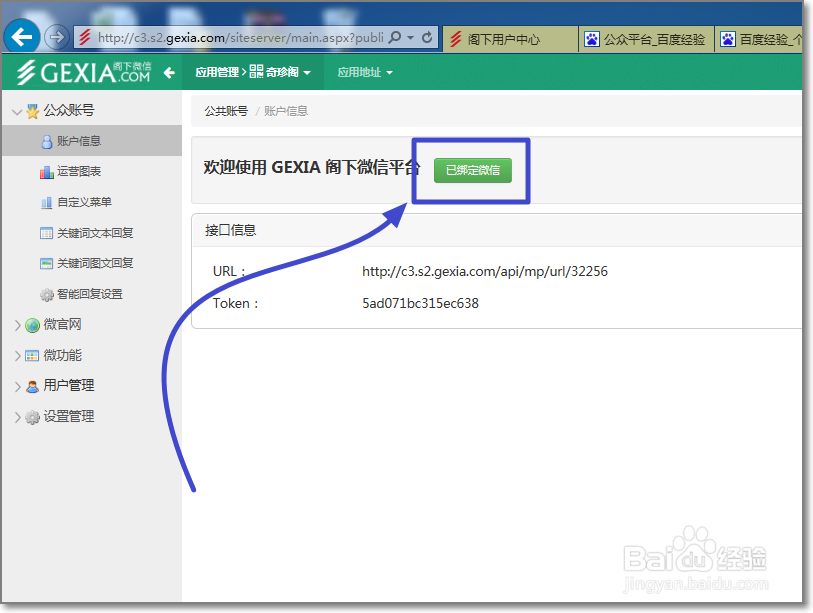Open the 微功能 menu item
The height and width of the screenshot is (613, 813).
tap(62, 355)
